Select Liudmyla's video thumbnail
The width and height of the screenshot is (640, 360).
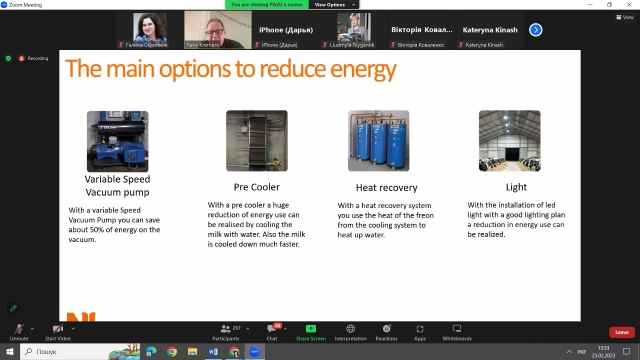[354, 30]
